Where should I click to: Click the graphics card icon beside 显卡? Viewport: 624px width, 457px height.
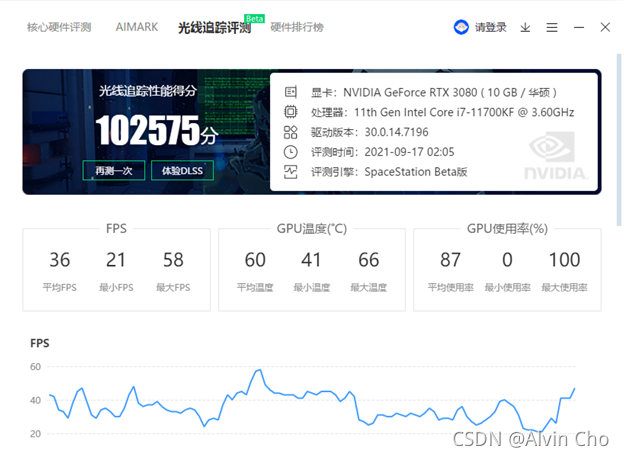[291, 92]
